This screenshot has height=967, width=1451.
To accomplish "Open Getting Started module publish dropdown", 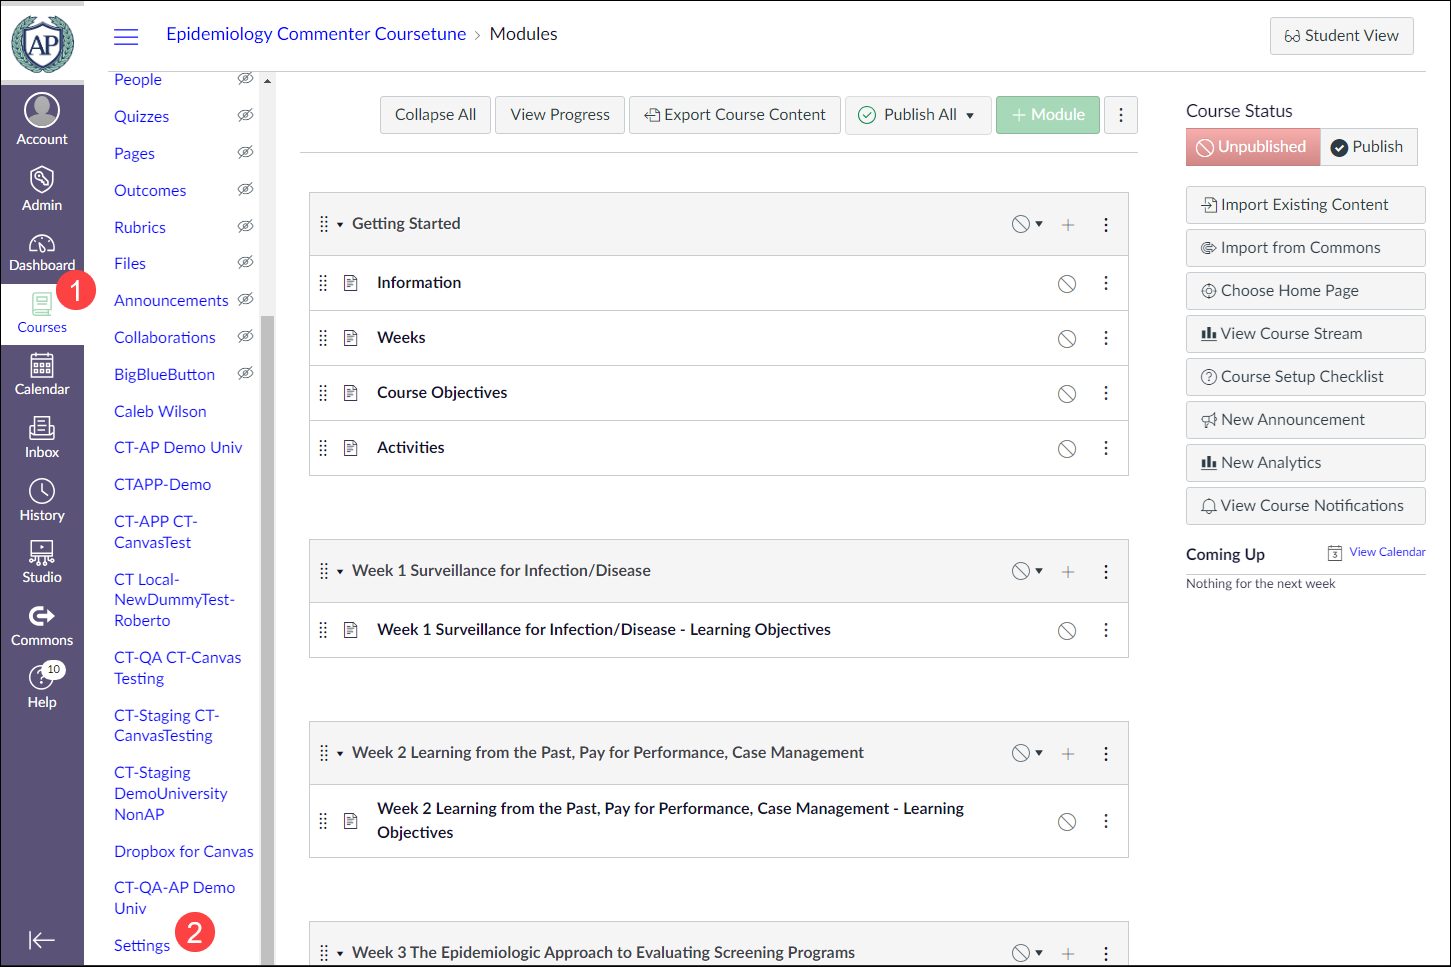I will tap(1027, 224).
